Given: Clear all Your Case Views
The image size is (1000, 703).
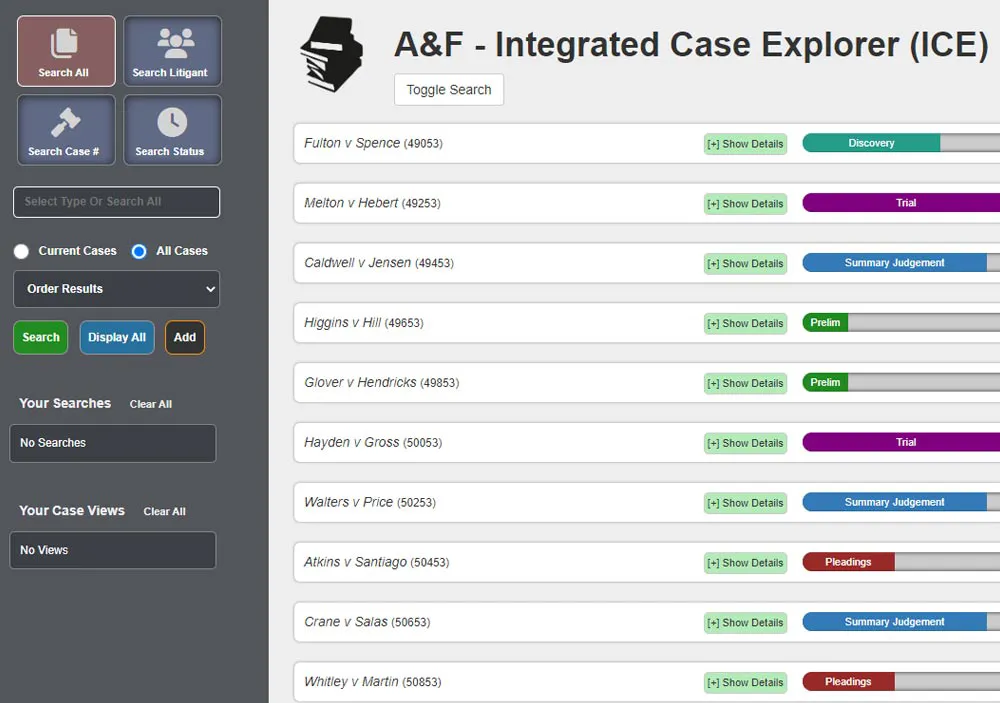Looking at the screenshot, I should click(x=164, y=511).
